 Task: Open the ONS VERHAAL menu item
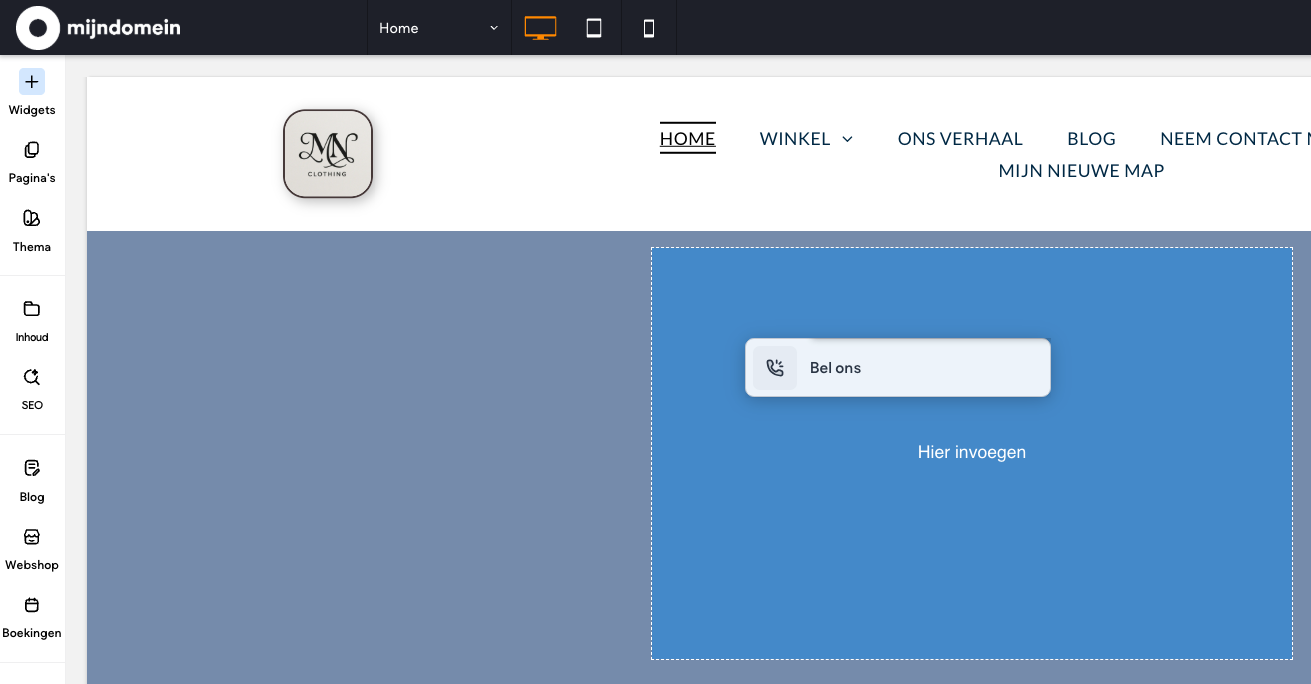coord(960,139)
